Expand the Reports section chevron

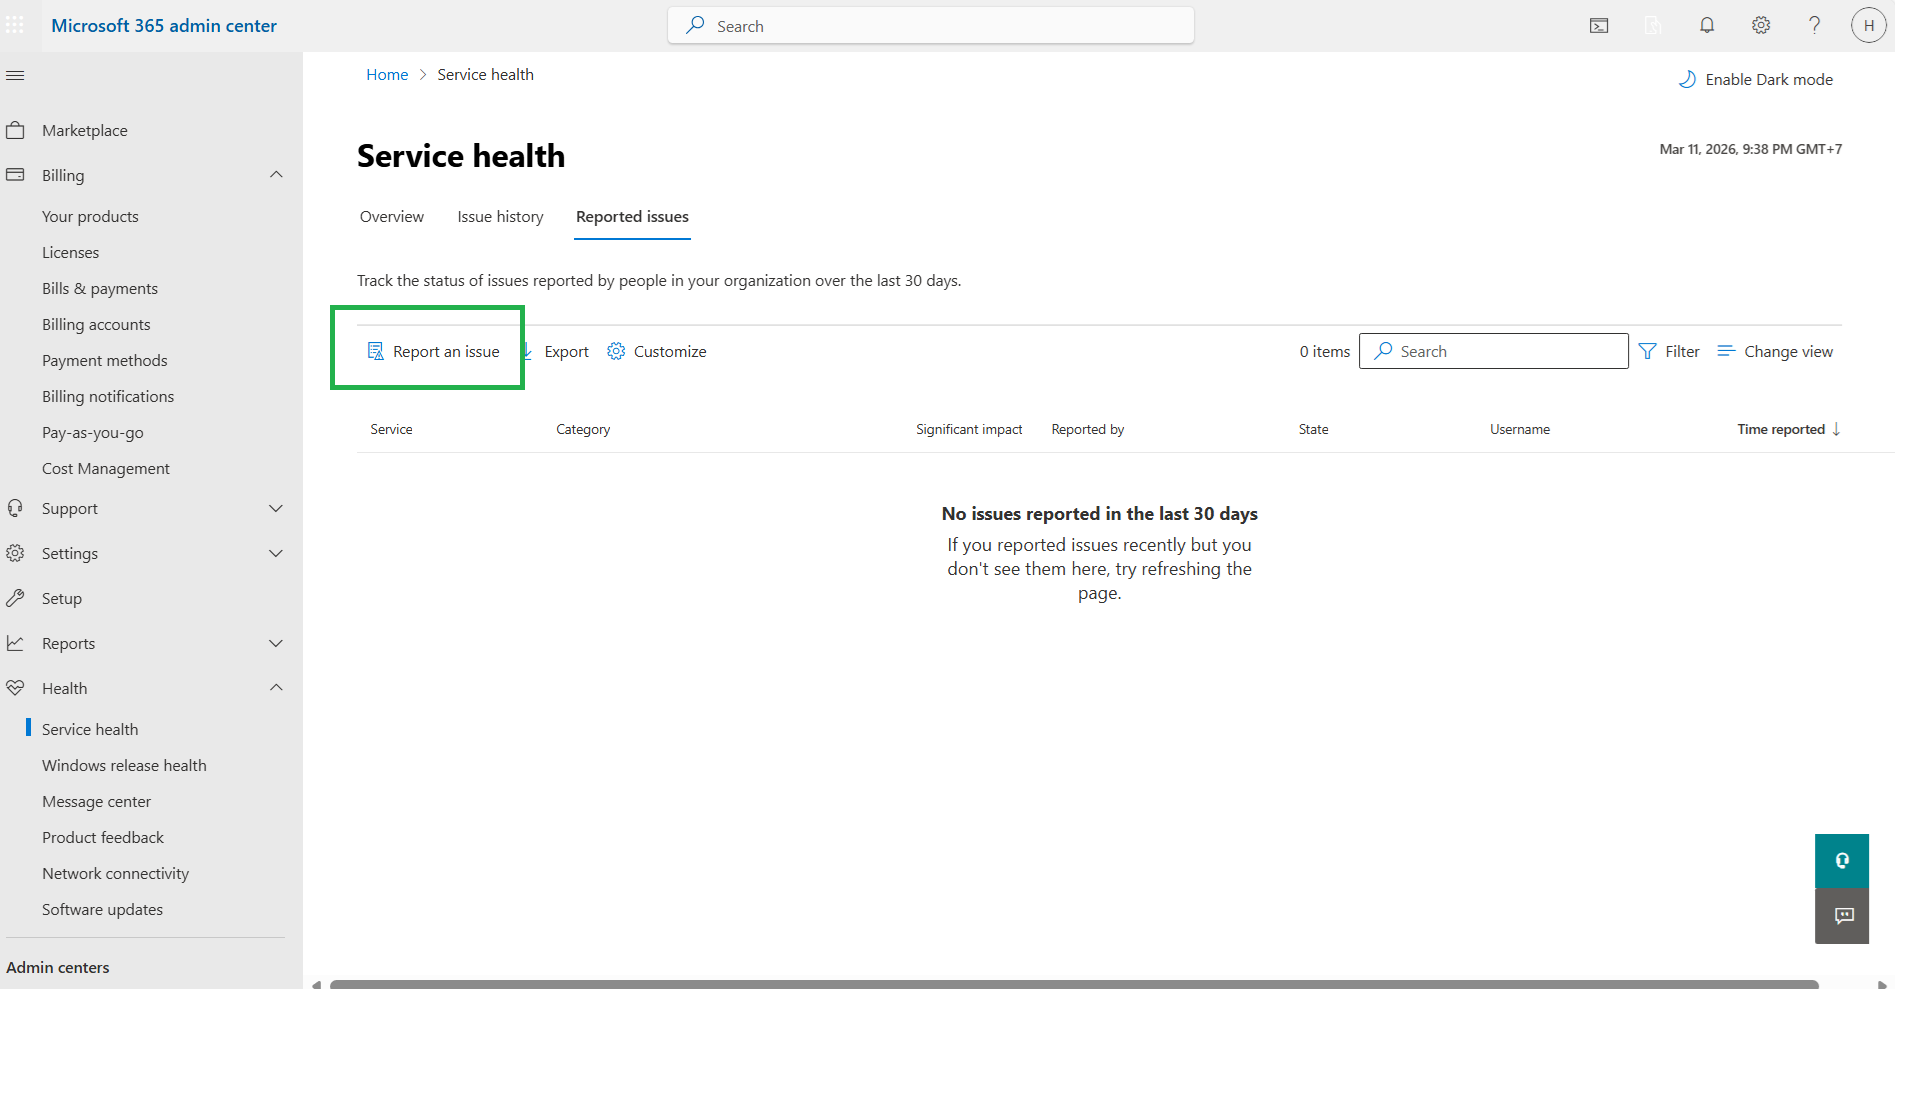tap(276, 643)
